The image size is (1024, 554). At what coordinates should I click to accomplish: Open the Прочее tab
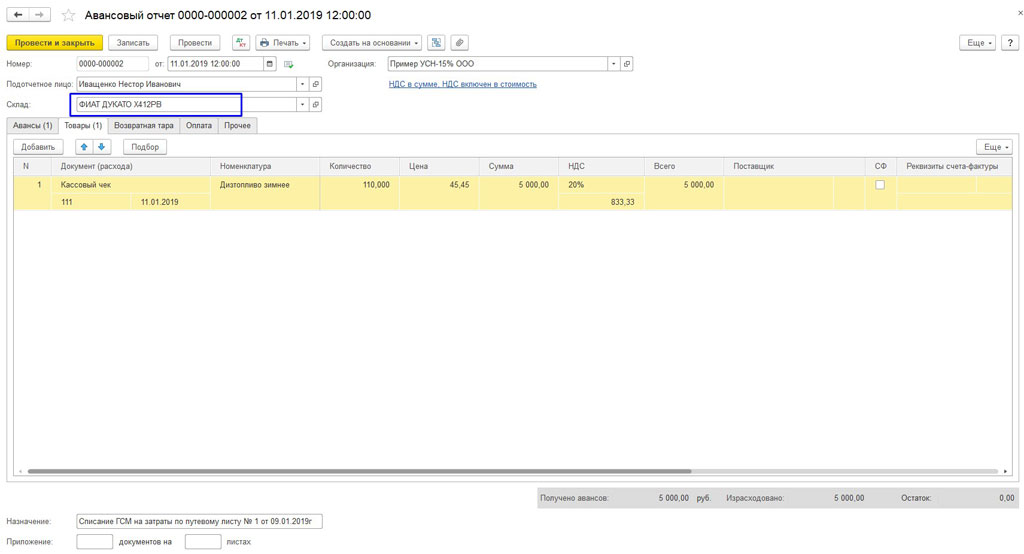[237, 125]
